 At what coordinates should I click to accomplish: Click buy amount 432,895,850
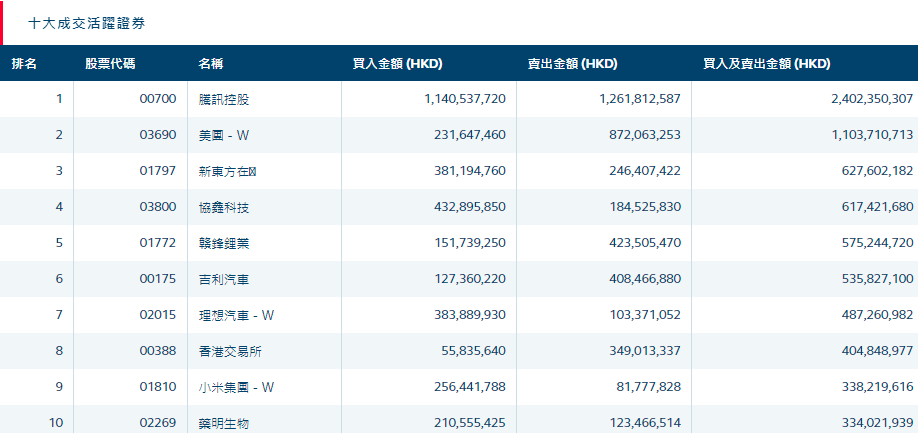tap(470, 207)
